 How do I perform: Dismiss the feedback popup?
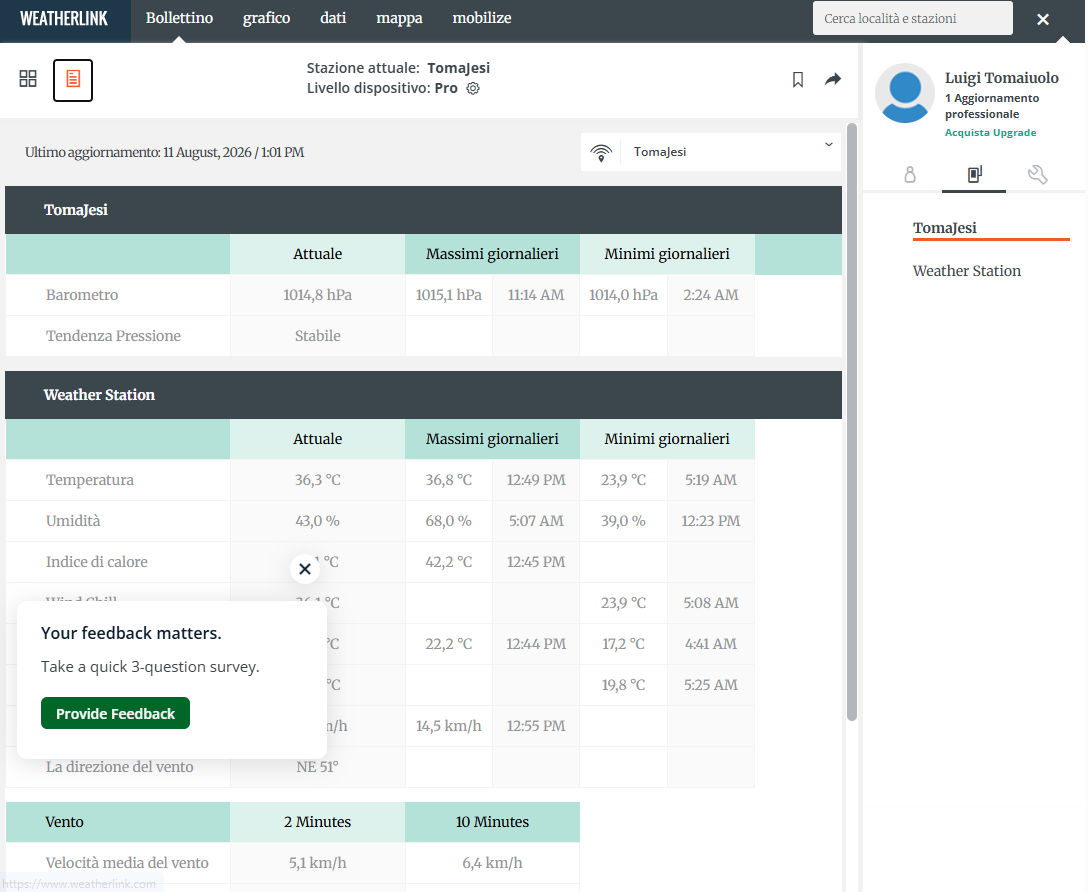coord(305,569)
